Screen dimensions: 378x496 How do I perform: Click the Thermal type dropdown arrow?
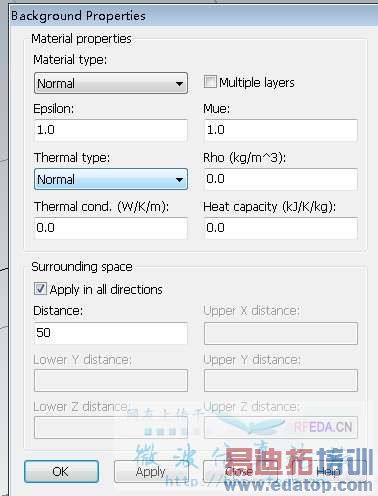179,180
